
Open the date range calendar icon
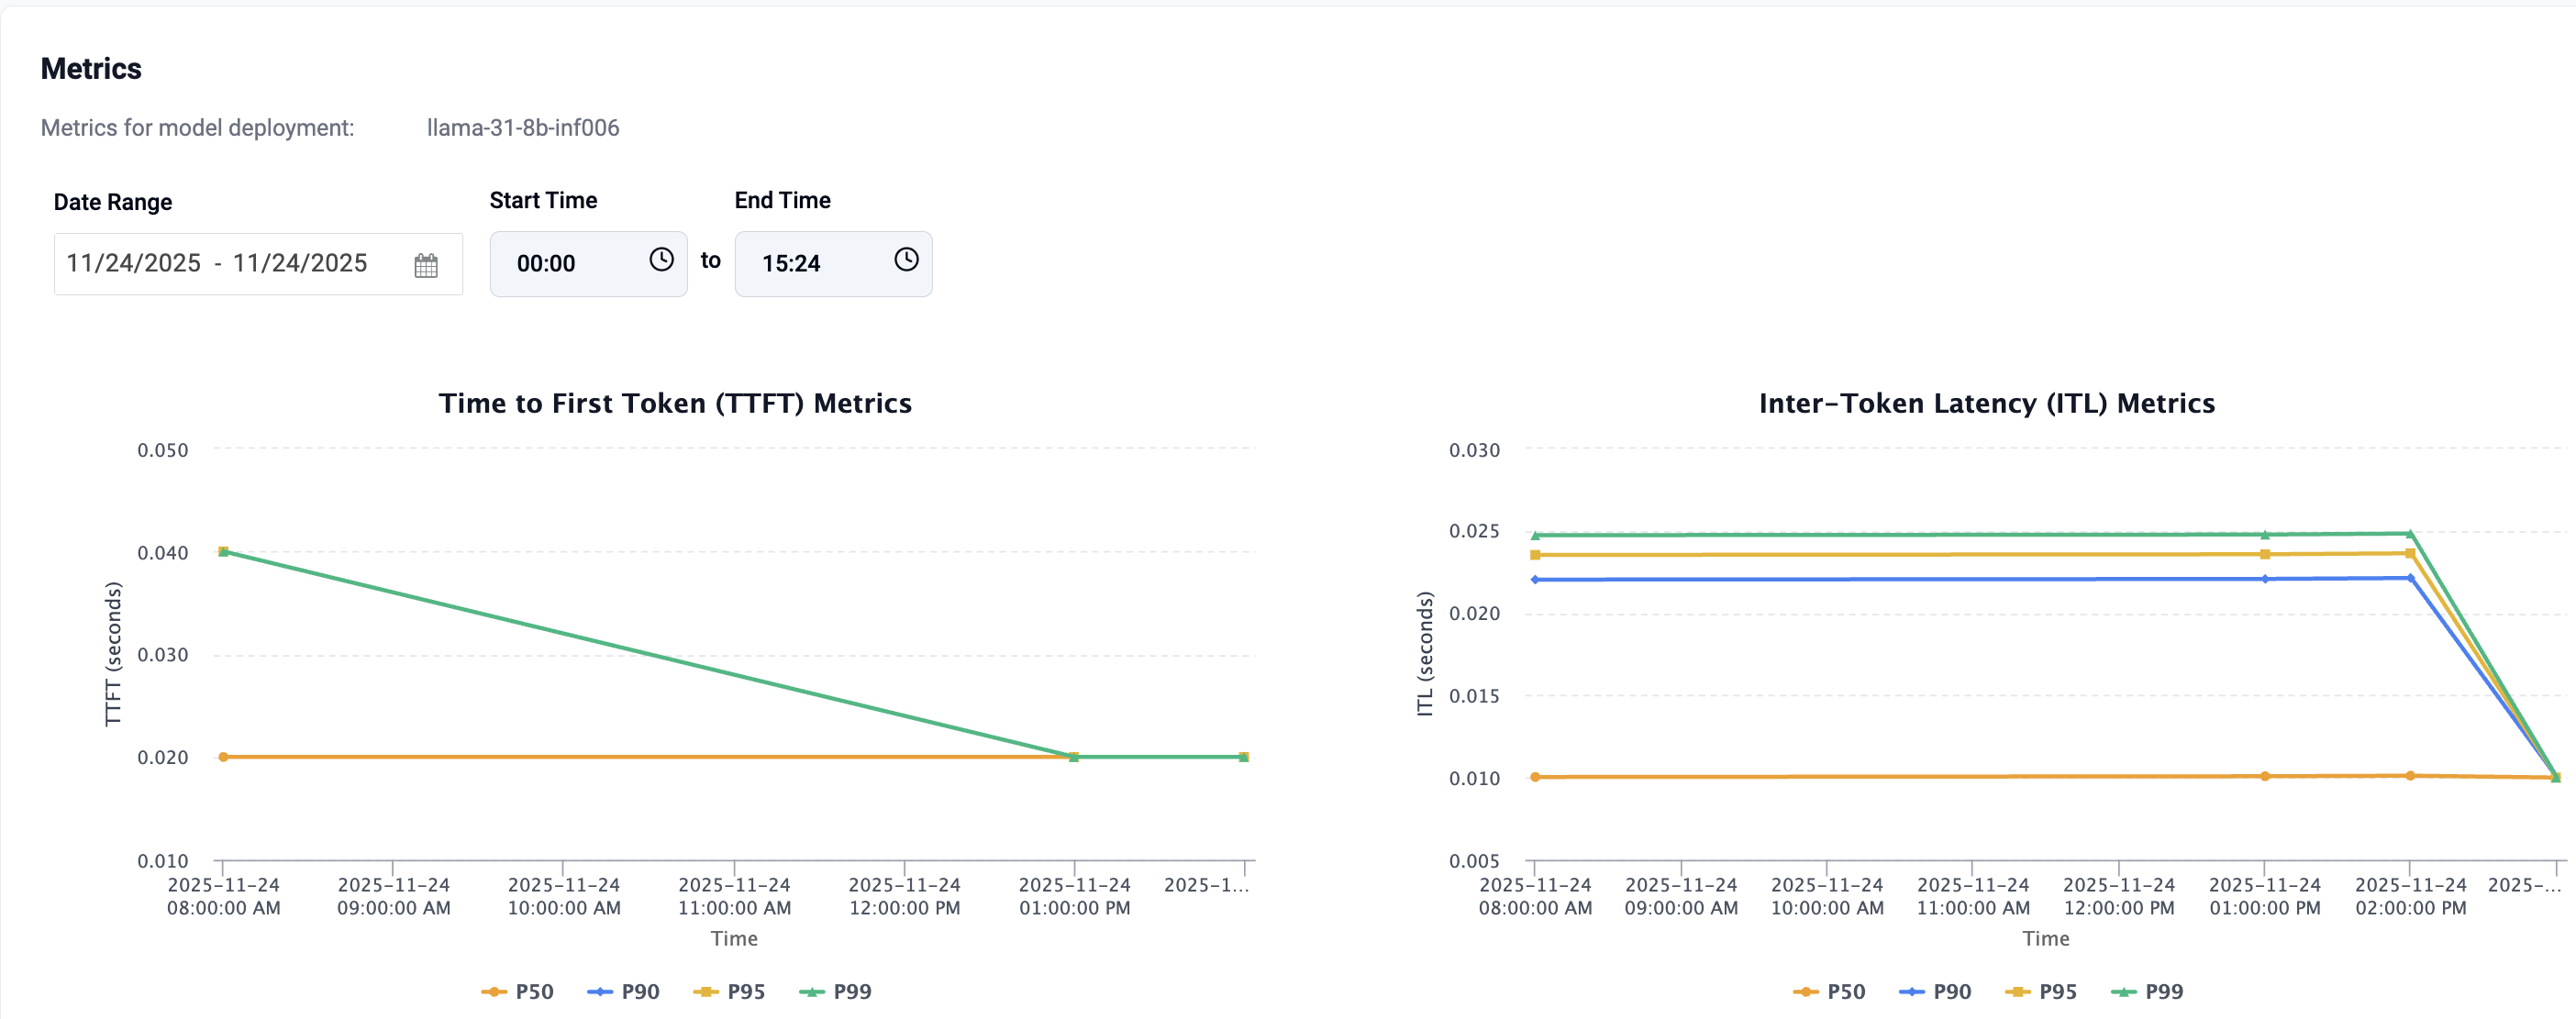click(x=426, y=265)
